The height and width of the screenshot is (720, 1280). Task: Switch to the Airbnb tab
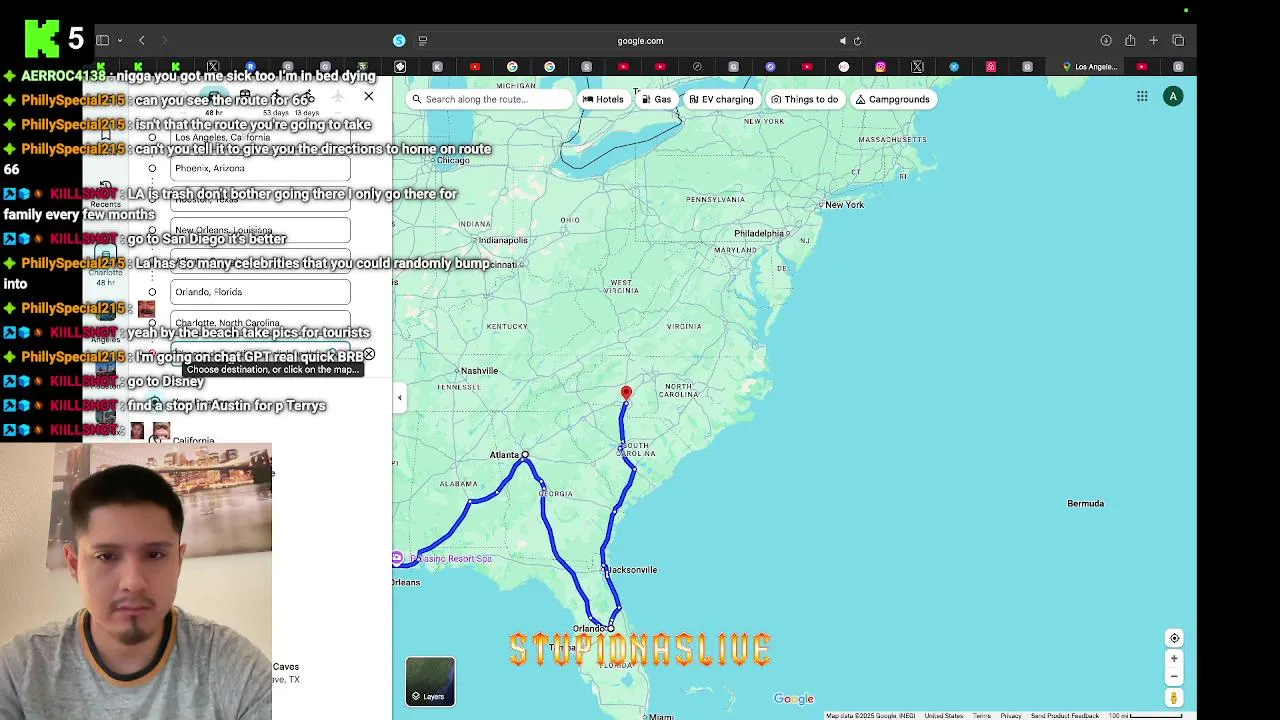click(991, 67)
